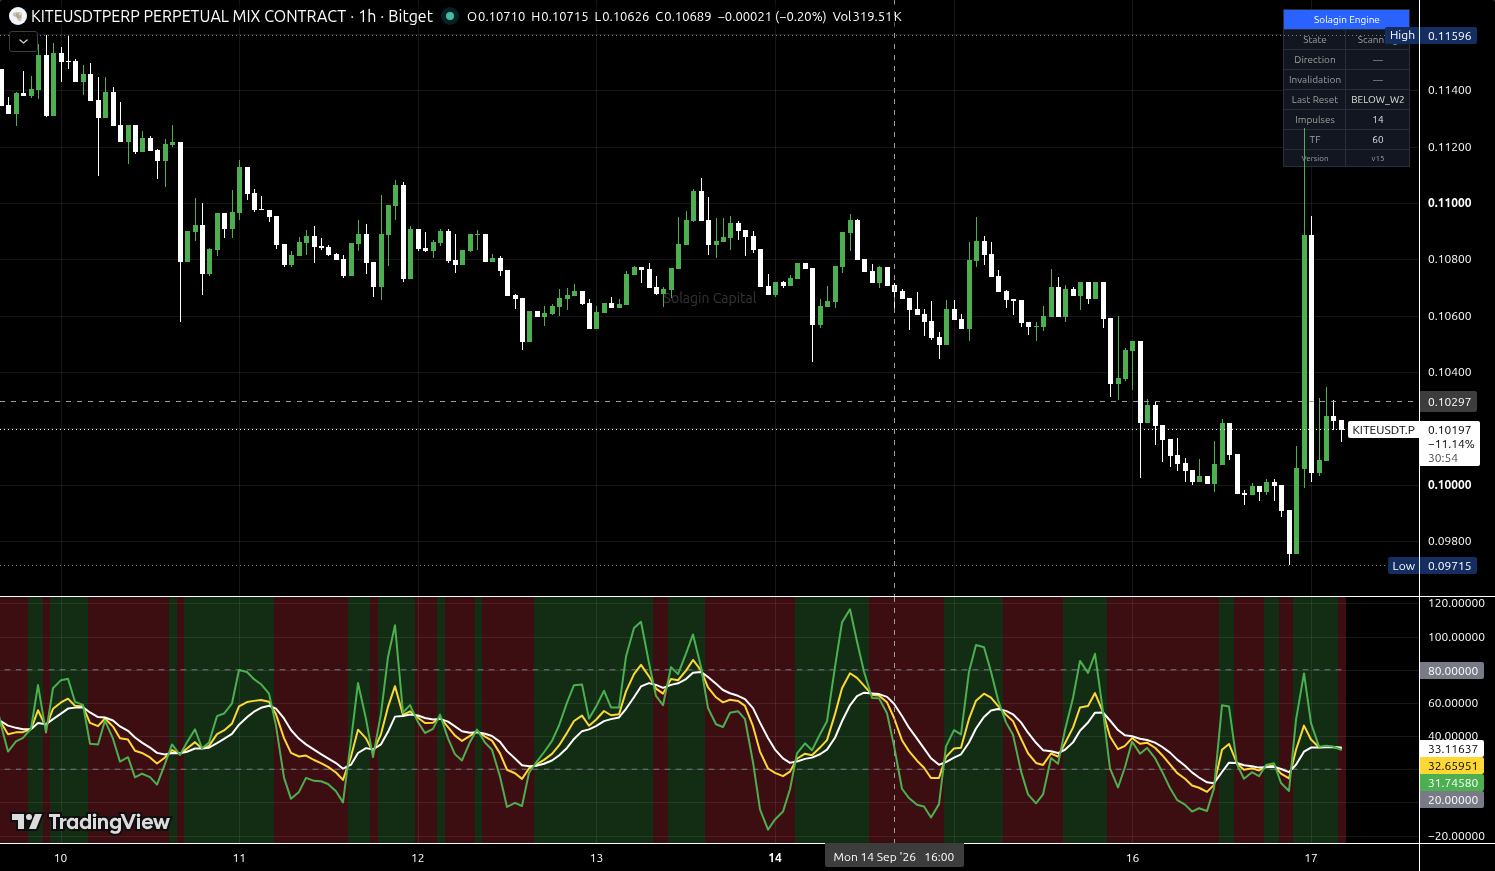Click date 17 on time axis
Viewport: 1495px width, 871px height.
(1311, 858)
